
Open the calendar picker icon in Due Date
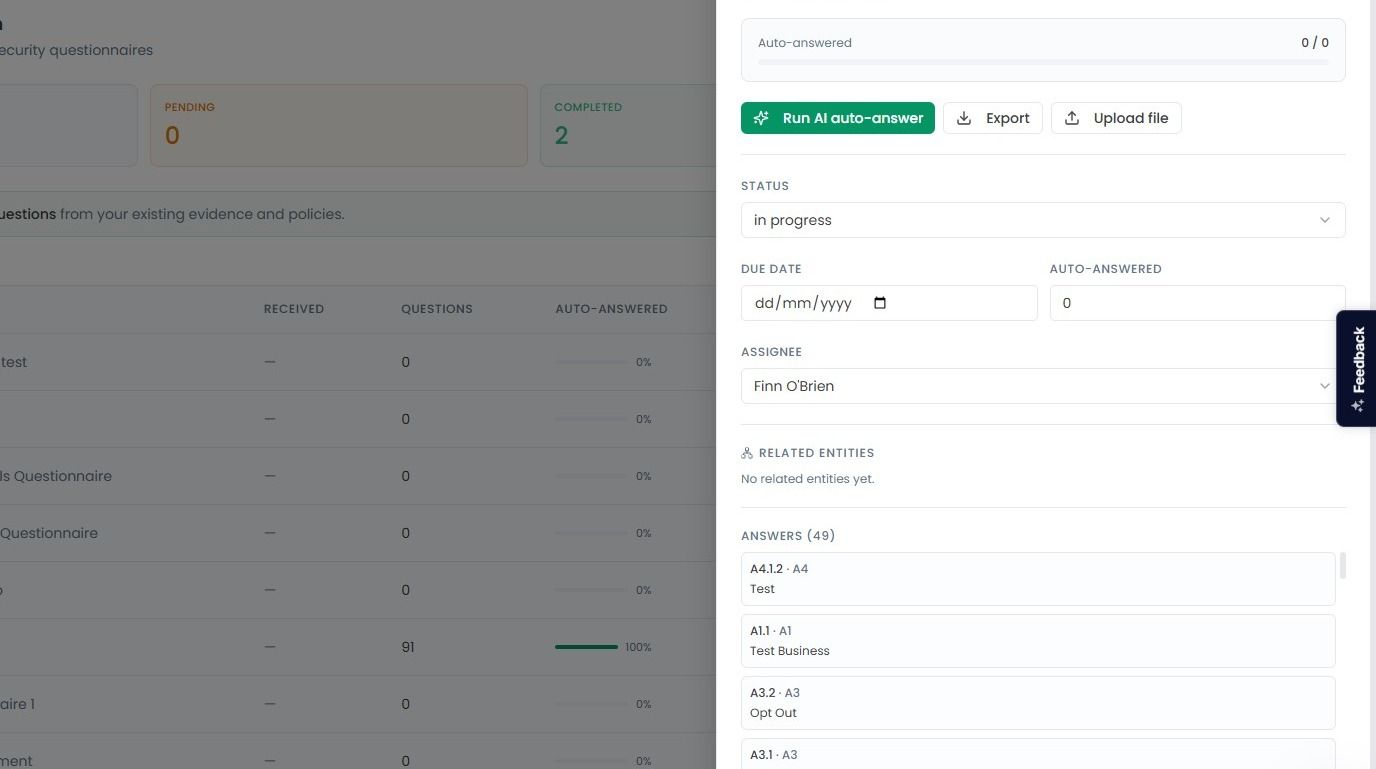[880, 303]
